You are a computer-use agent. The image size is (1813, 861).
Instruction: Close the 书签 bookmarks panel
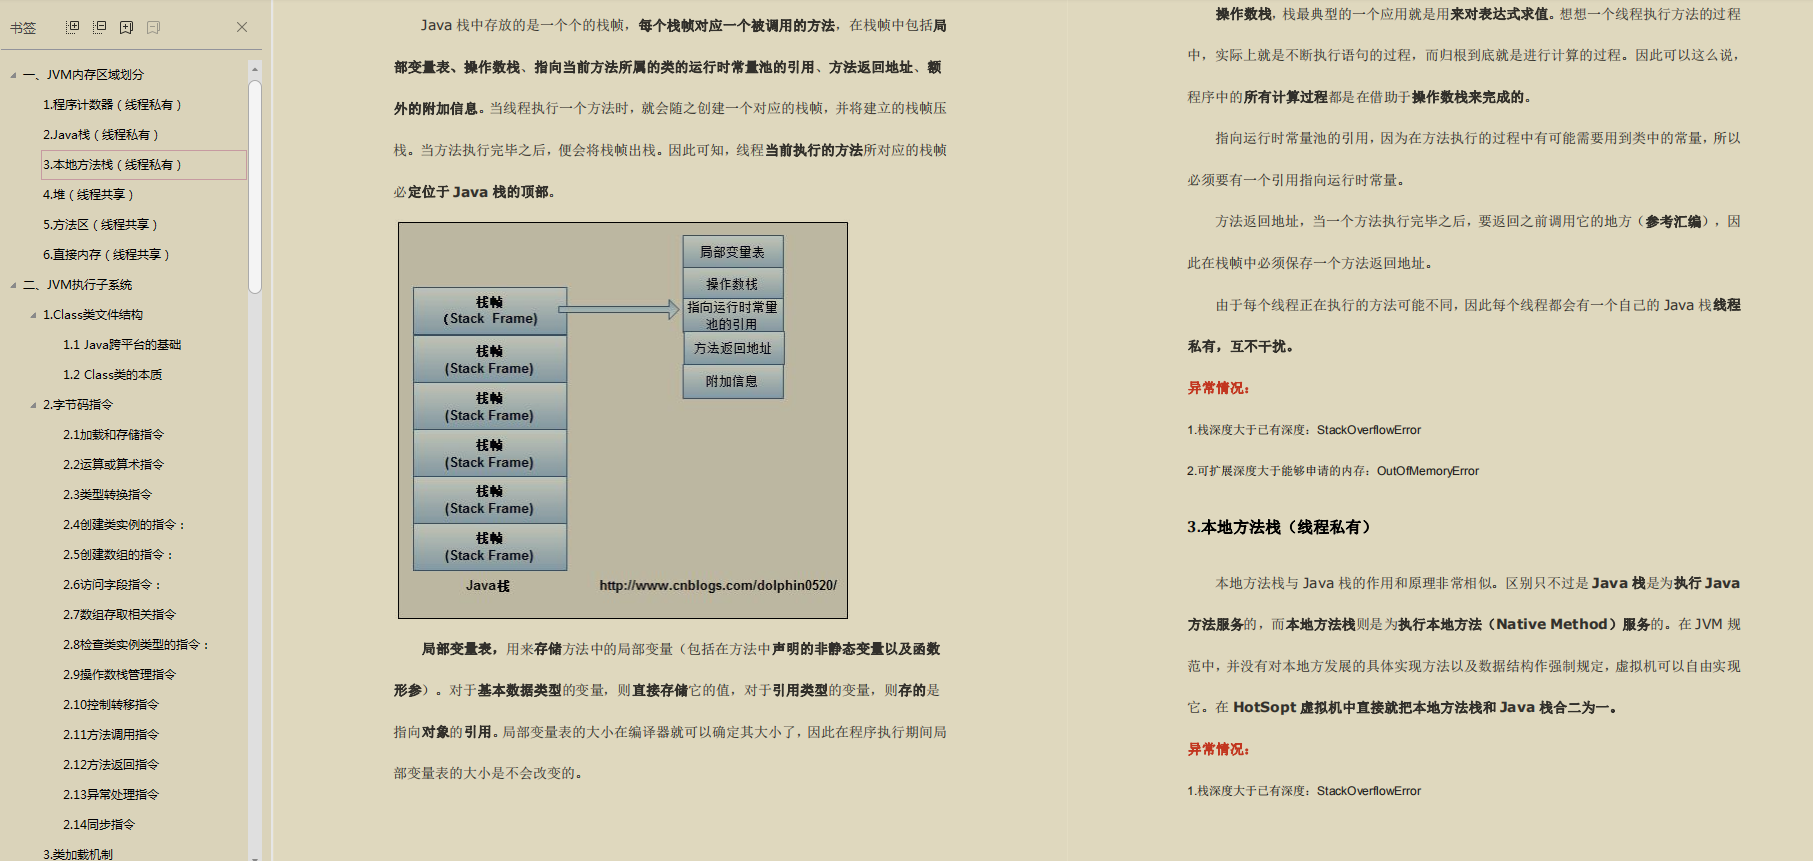tap(242, 27)
